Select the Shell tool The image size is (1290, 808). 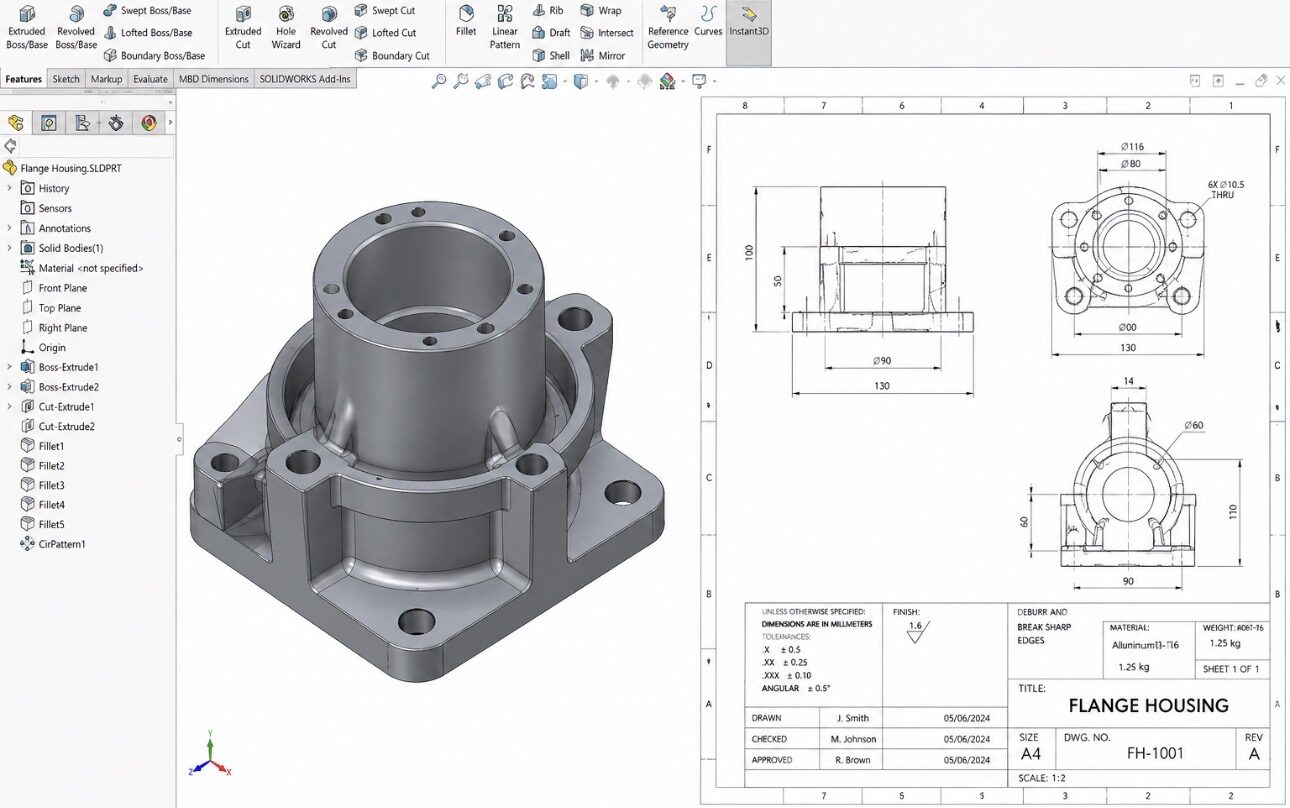point(550,56)
